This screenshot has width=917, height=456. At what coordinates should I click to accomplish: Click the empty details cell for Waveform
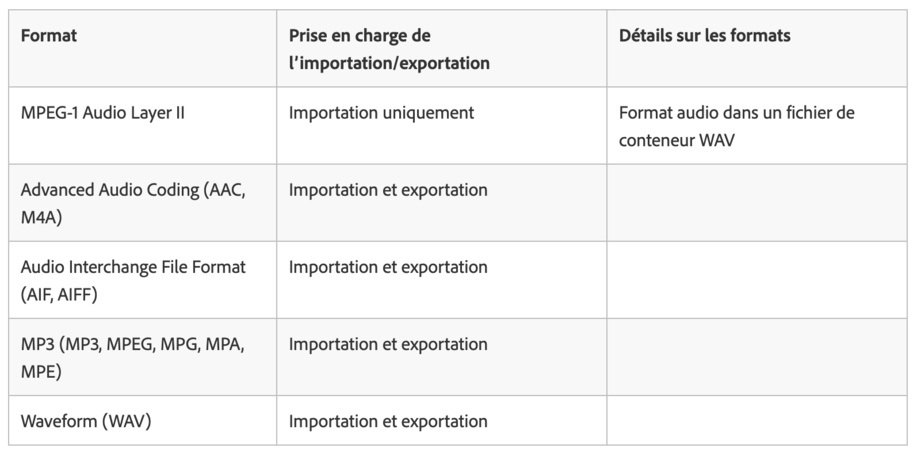tap(757, 421)
